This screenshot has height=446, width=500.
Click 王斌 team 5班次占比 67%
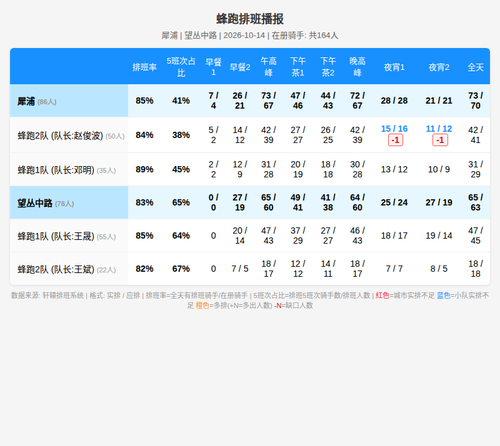coord(181,269)
